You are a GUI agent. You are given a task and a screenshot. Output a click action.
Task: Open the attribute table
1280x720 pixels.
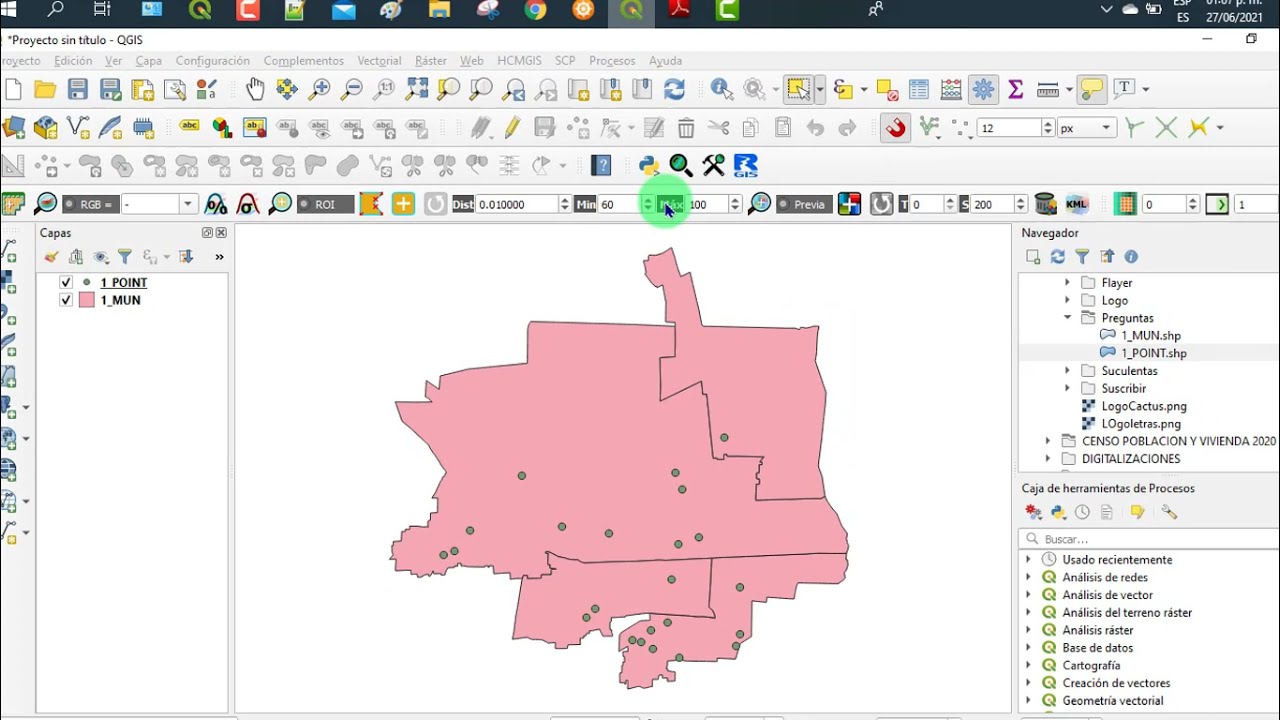[919, 89]
